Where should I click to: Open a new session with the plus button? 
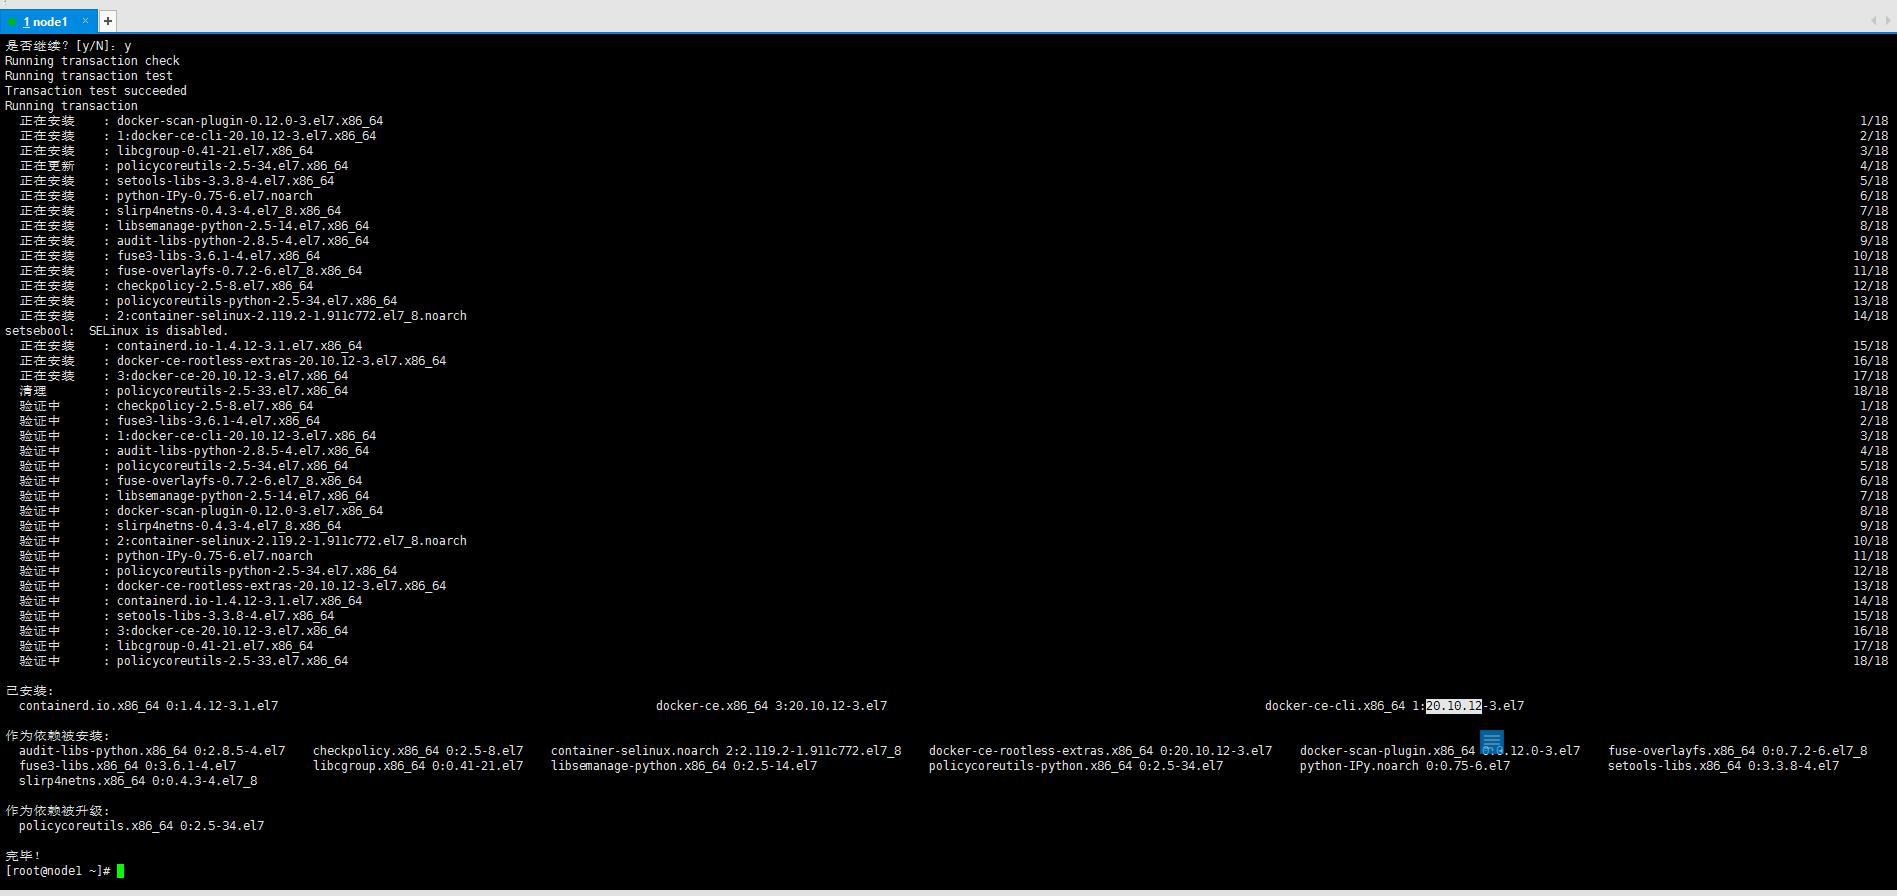pos(108,21)
